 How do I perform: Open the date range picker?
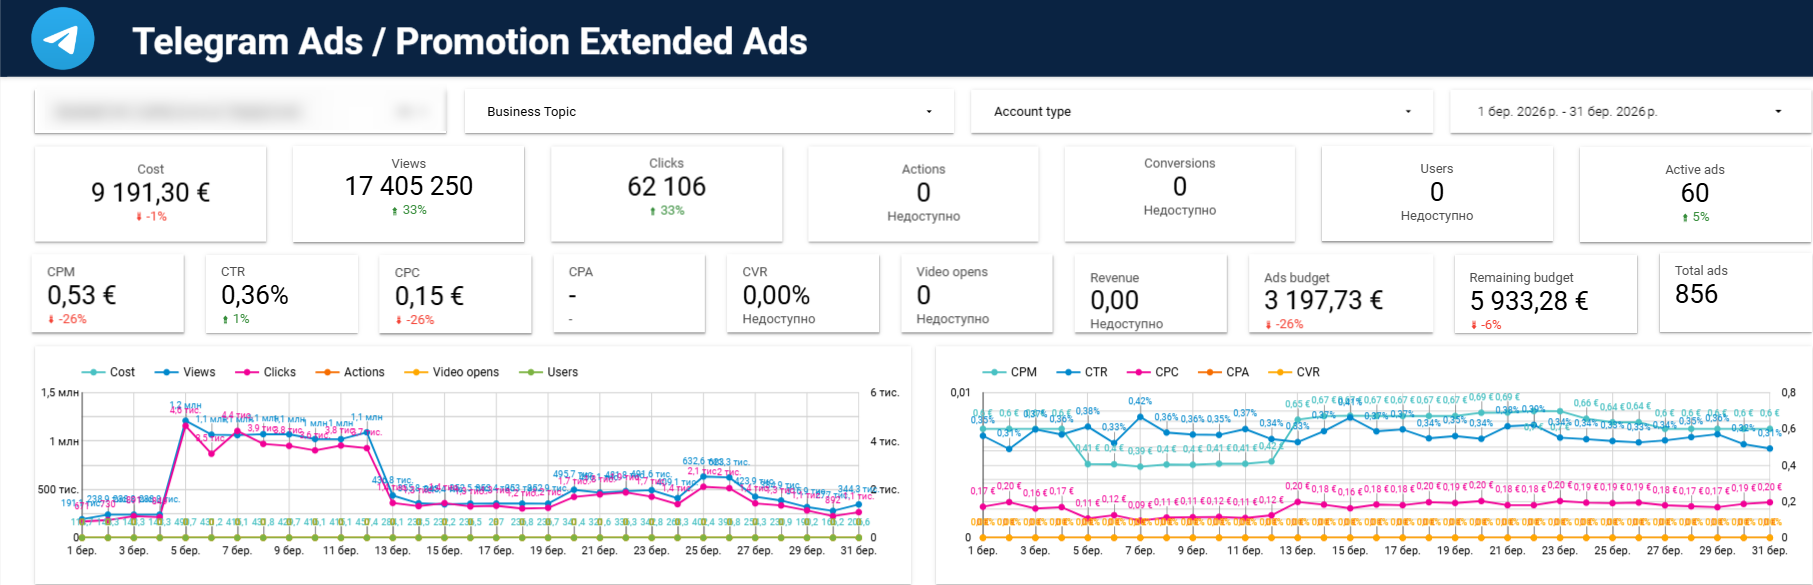click(1629, 112)
